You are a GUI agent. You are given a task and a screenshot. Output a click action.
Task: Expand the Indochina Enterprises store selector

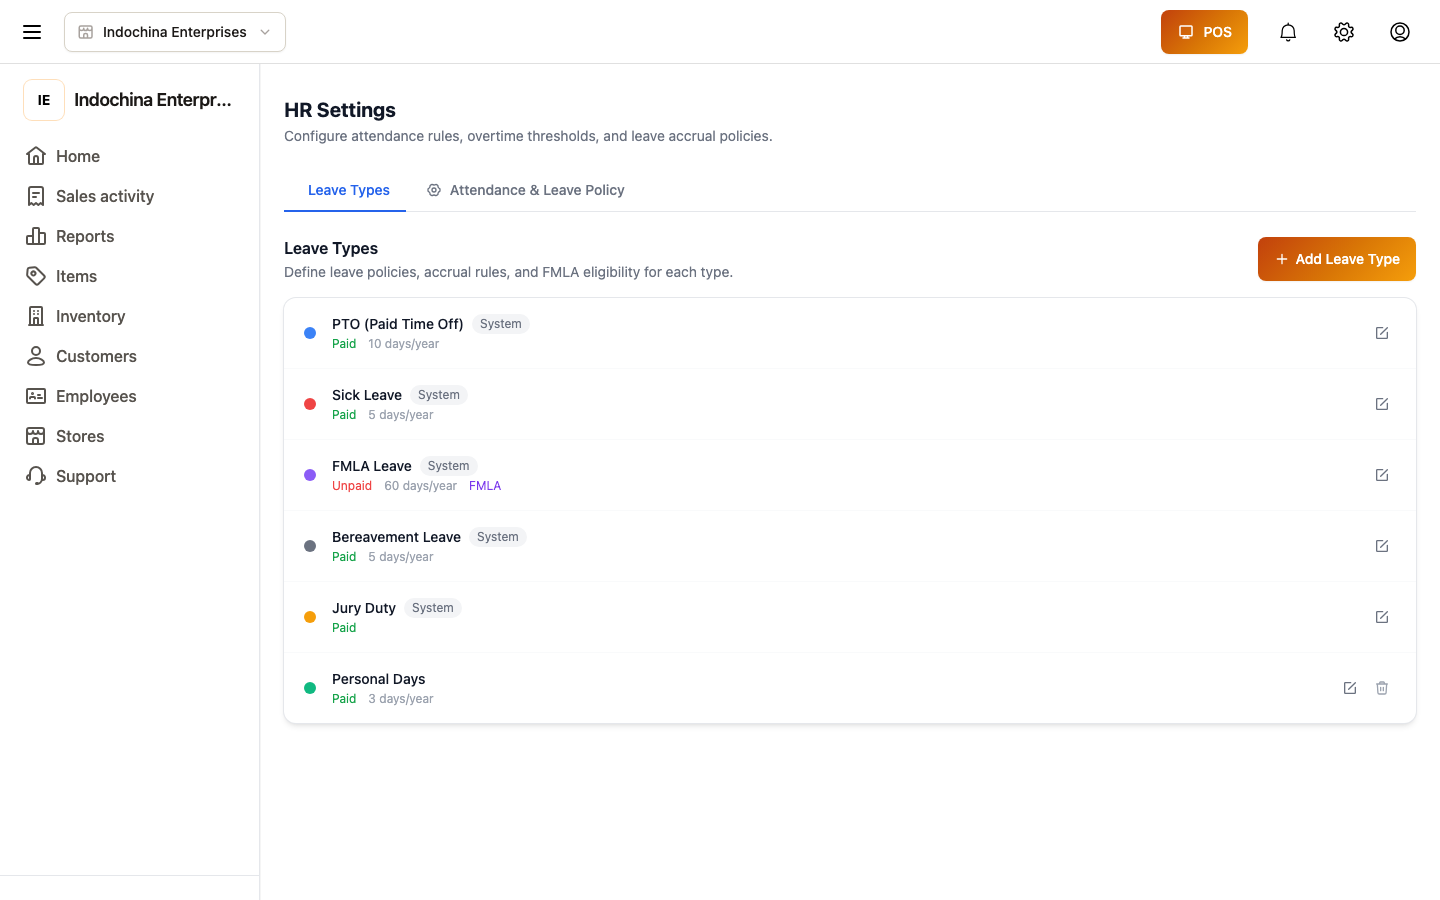tap(175, 32)
